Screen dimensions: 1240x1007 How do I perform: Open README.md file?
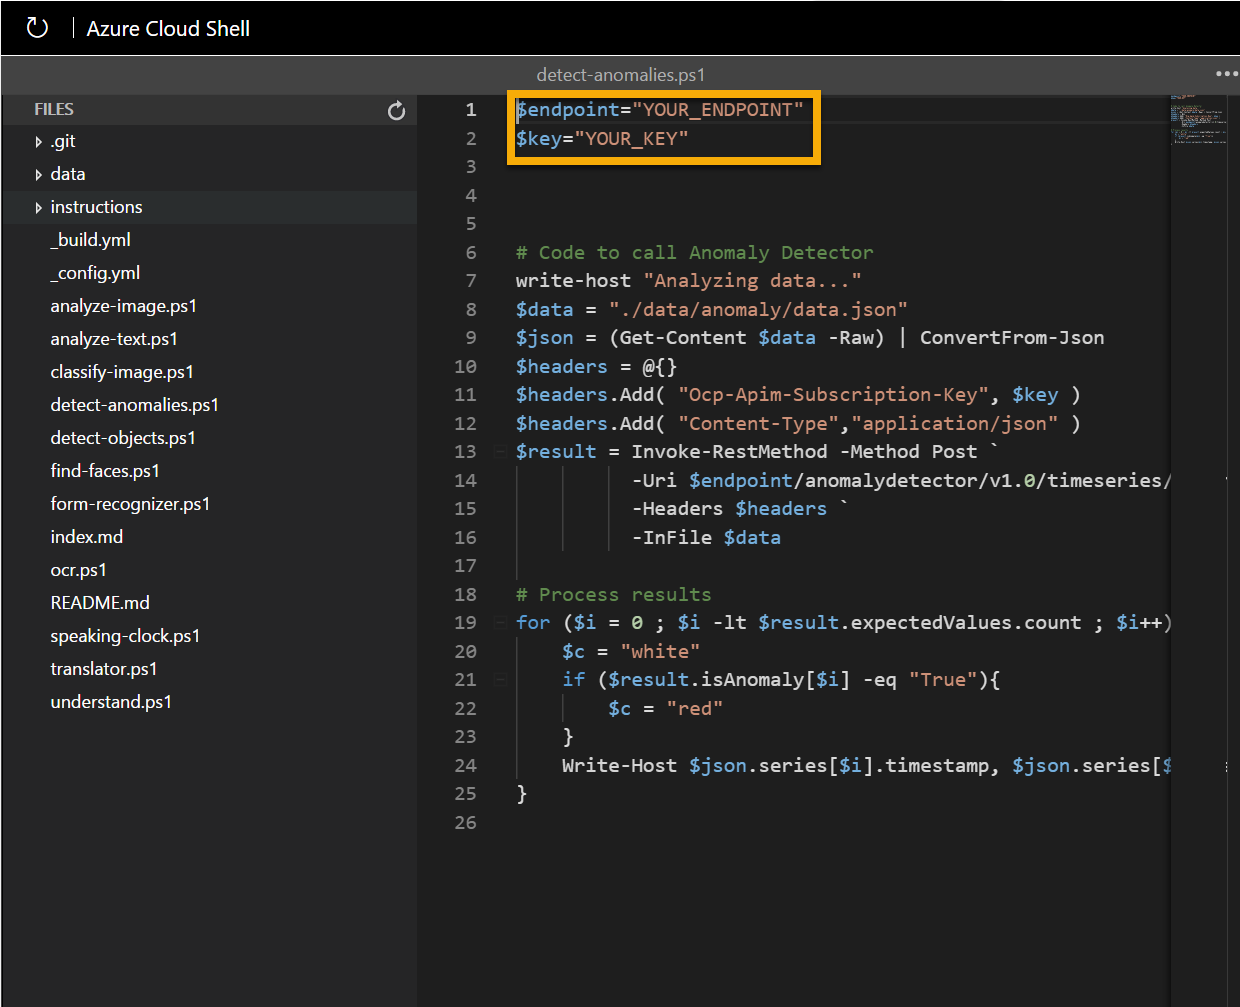click(x=100, y=603)
